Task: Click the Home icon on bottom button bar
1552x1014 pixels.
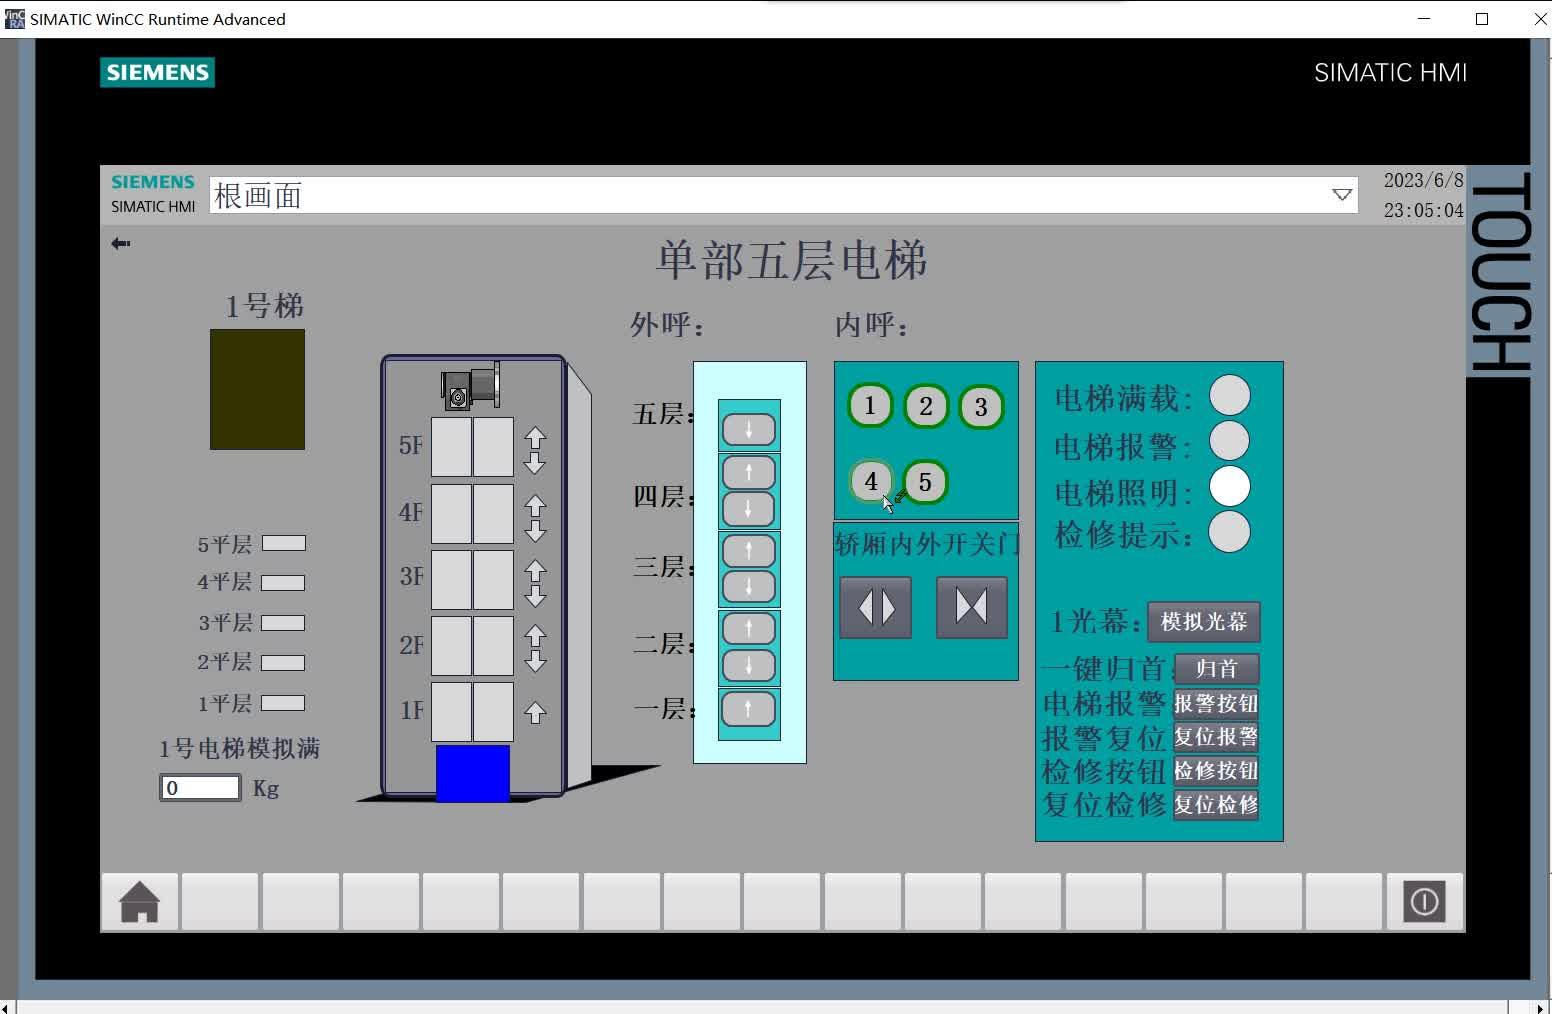Action: pyautogui.click(x=139, y=902)
